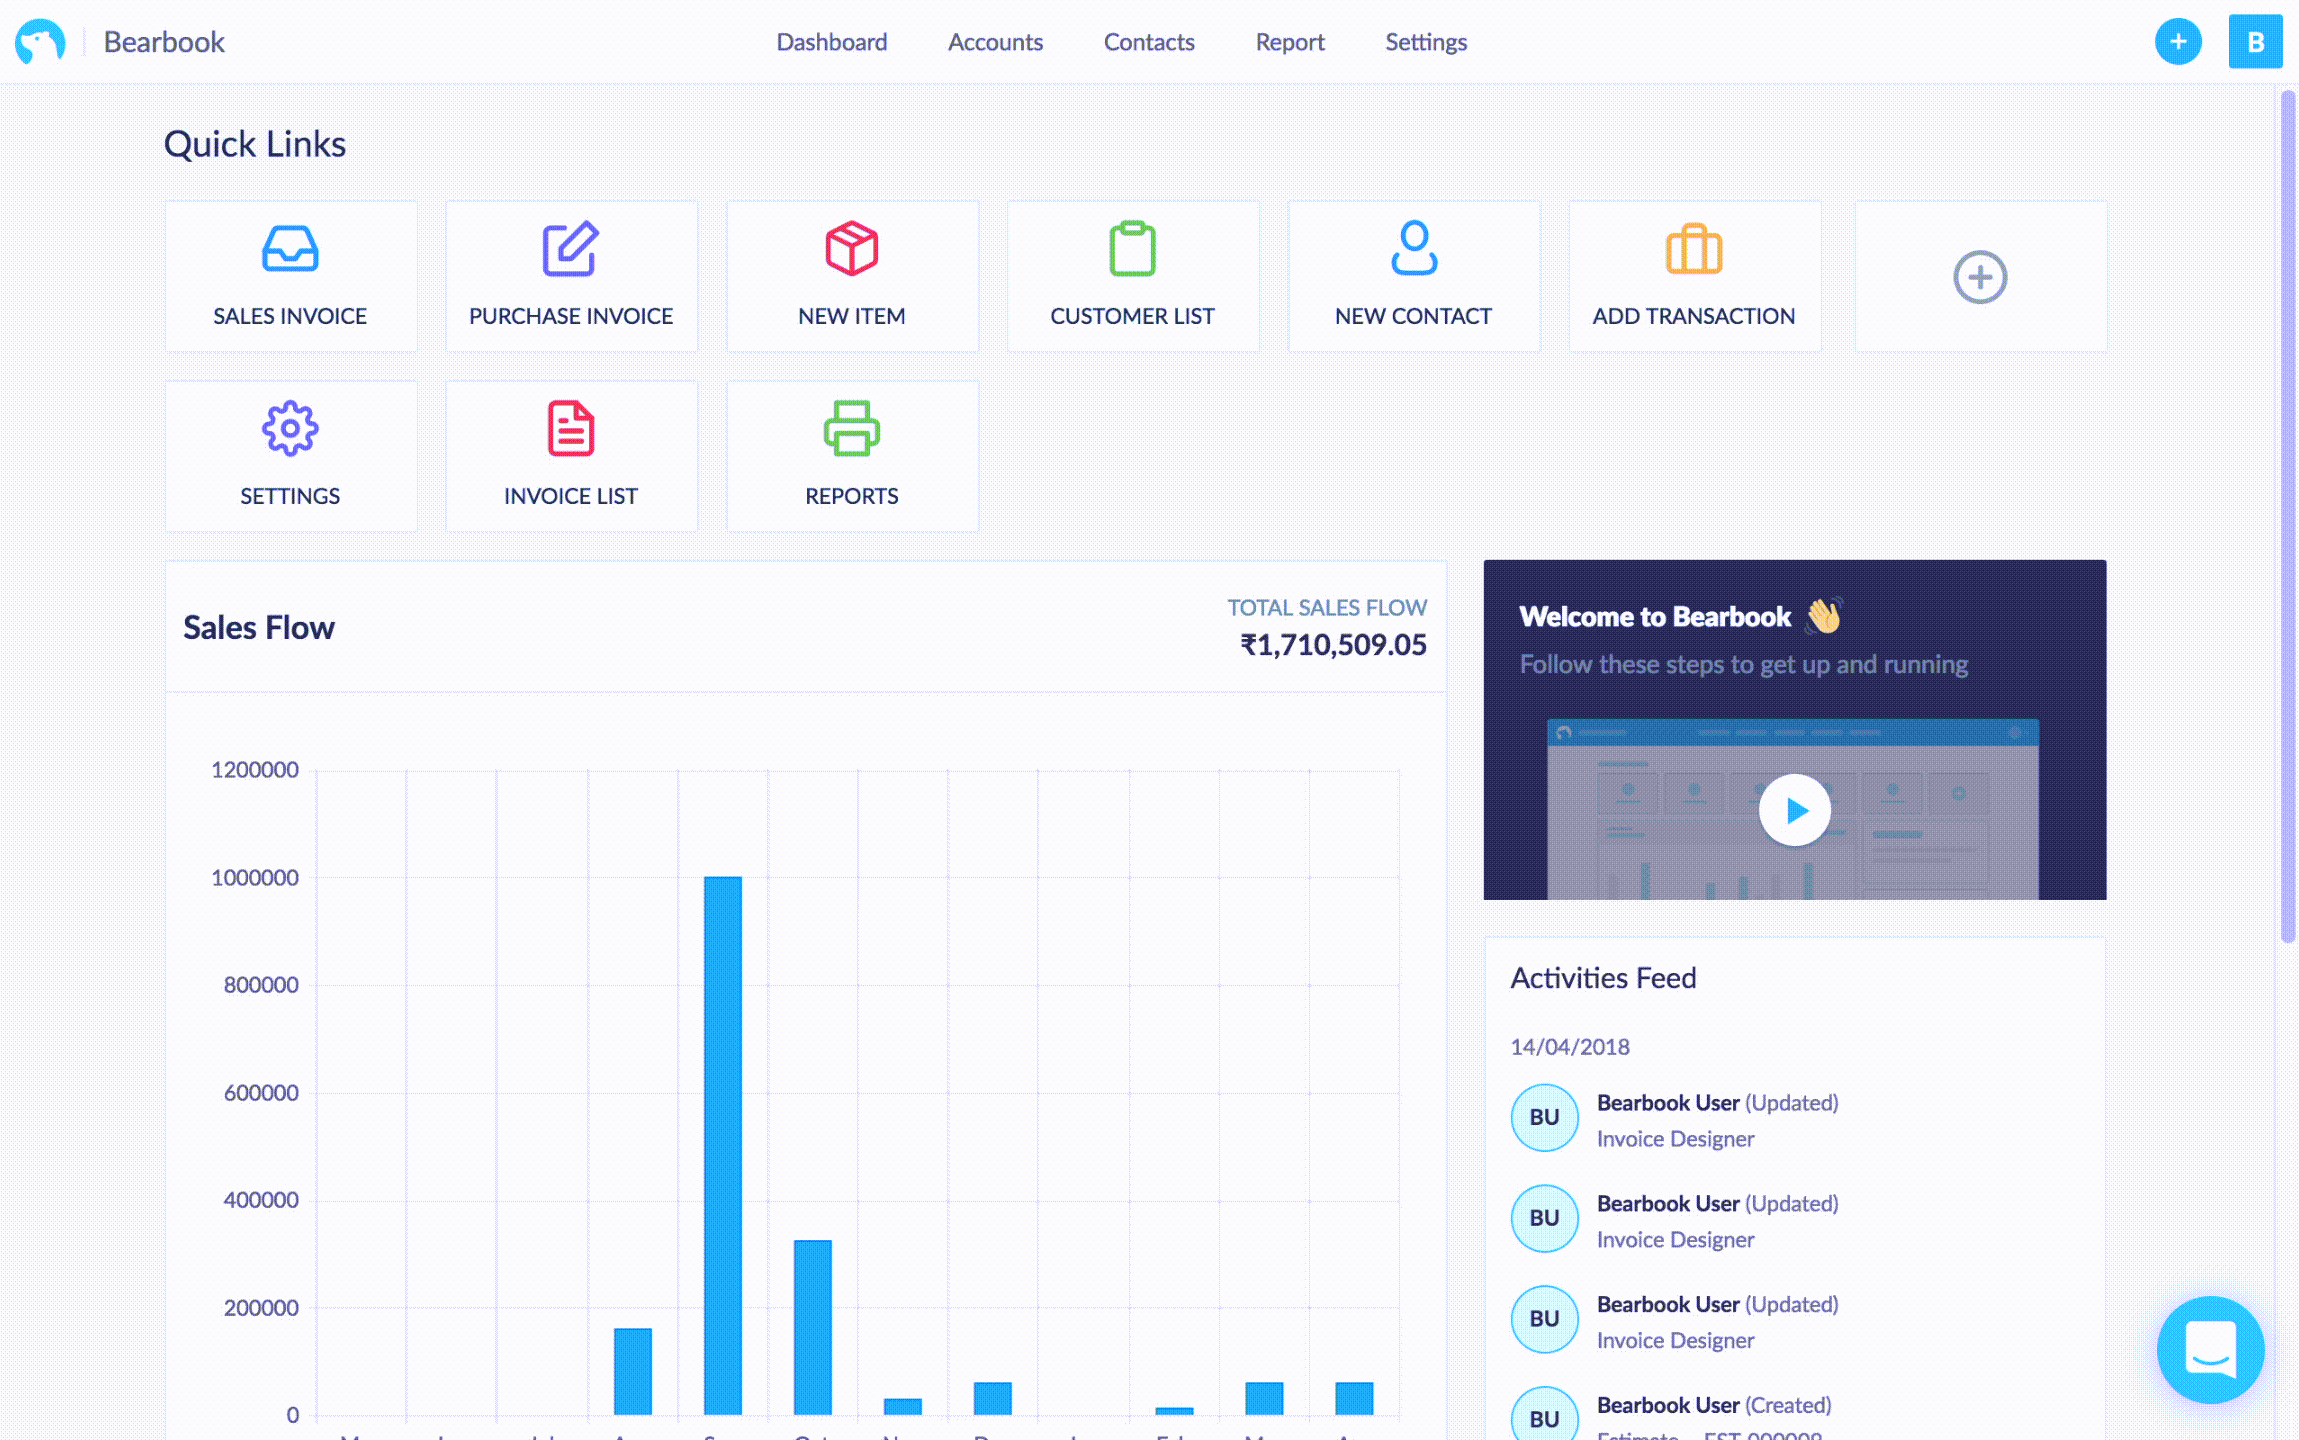Click BU avatar beside Created activity
Screen dimensions: 2299x1440
pyautogui.click(x=1544, y=1415)
